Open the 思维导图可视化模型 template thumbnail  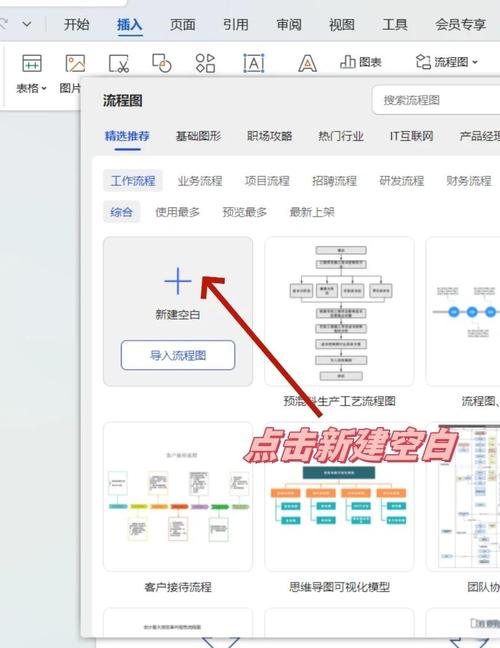[339, 497]
